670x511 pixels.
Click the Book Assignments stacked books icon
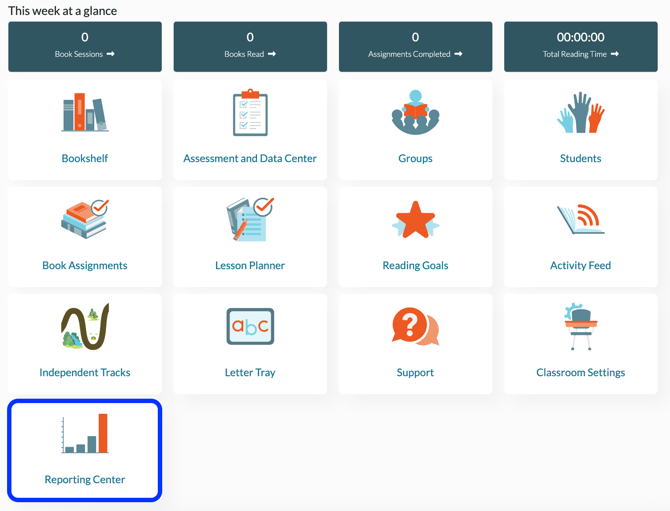click(85, 219)
